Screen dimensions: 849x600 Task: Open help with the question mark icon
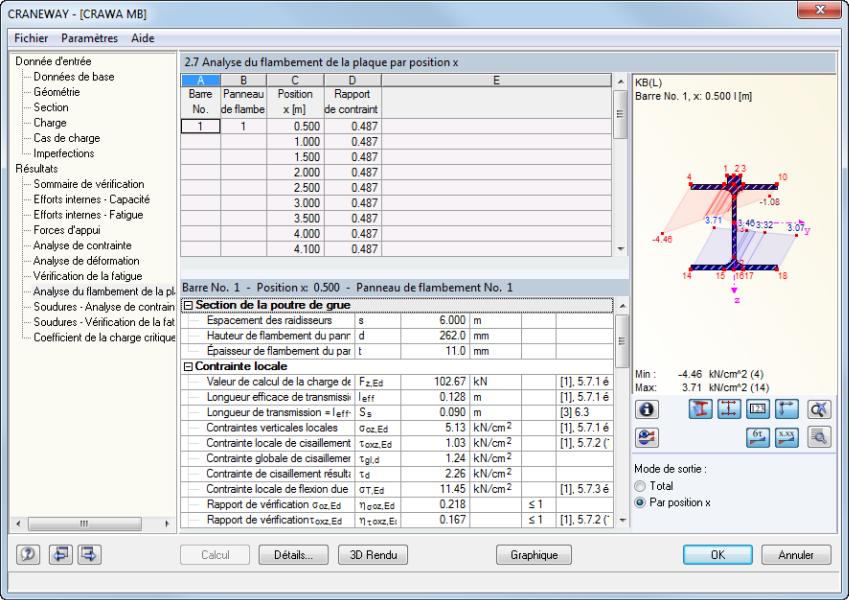(x=28, y=555)
